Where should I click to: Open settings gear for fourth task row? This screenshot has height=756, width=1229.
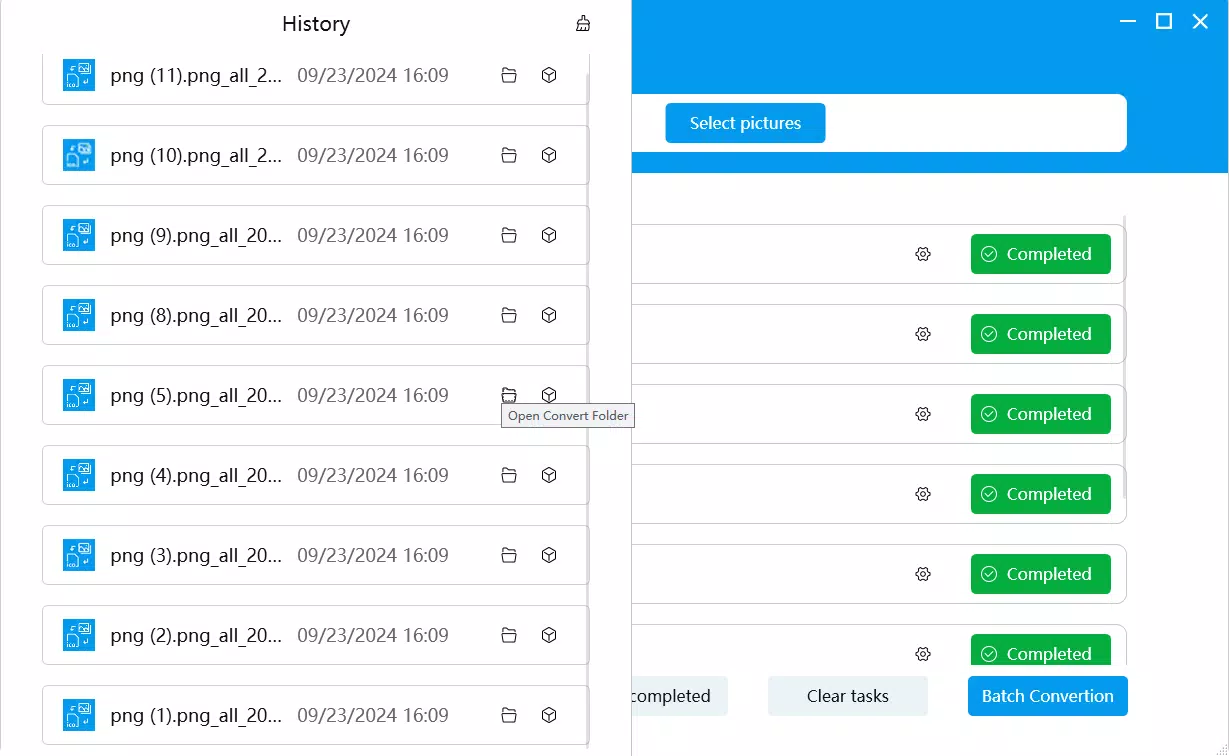pyautogui.click(x=923, y=494)
